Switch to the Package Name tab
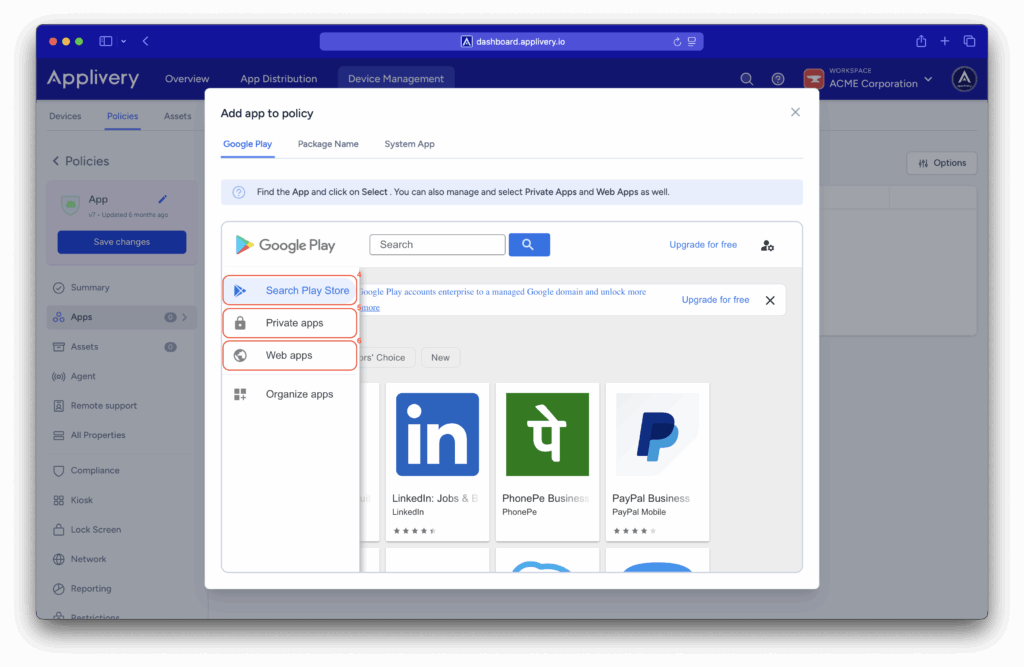1024x667 pixels. click(328, 144)
